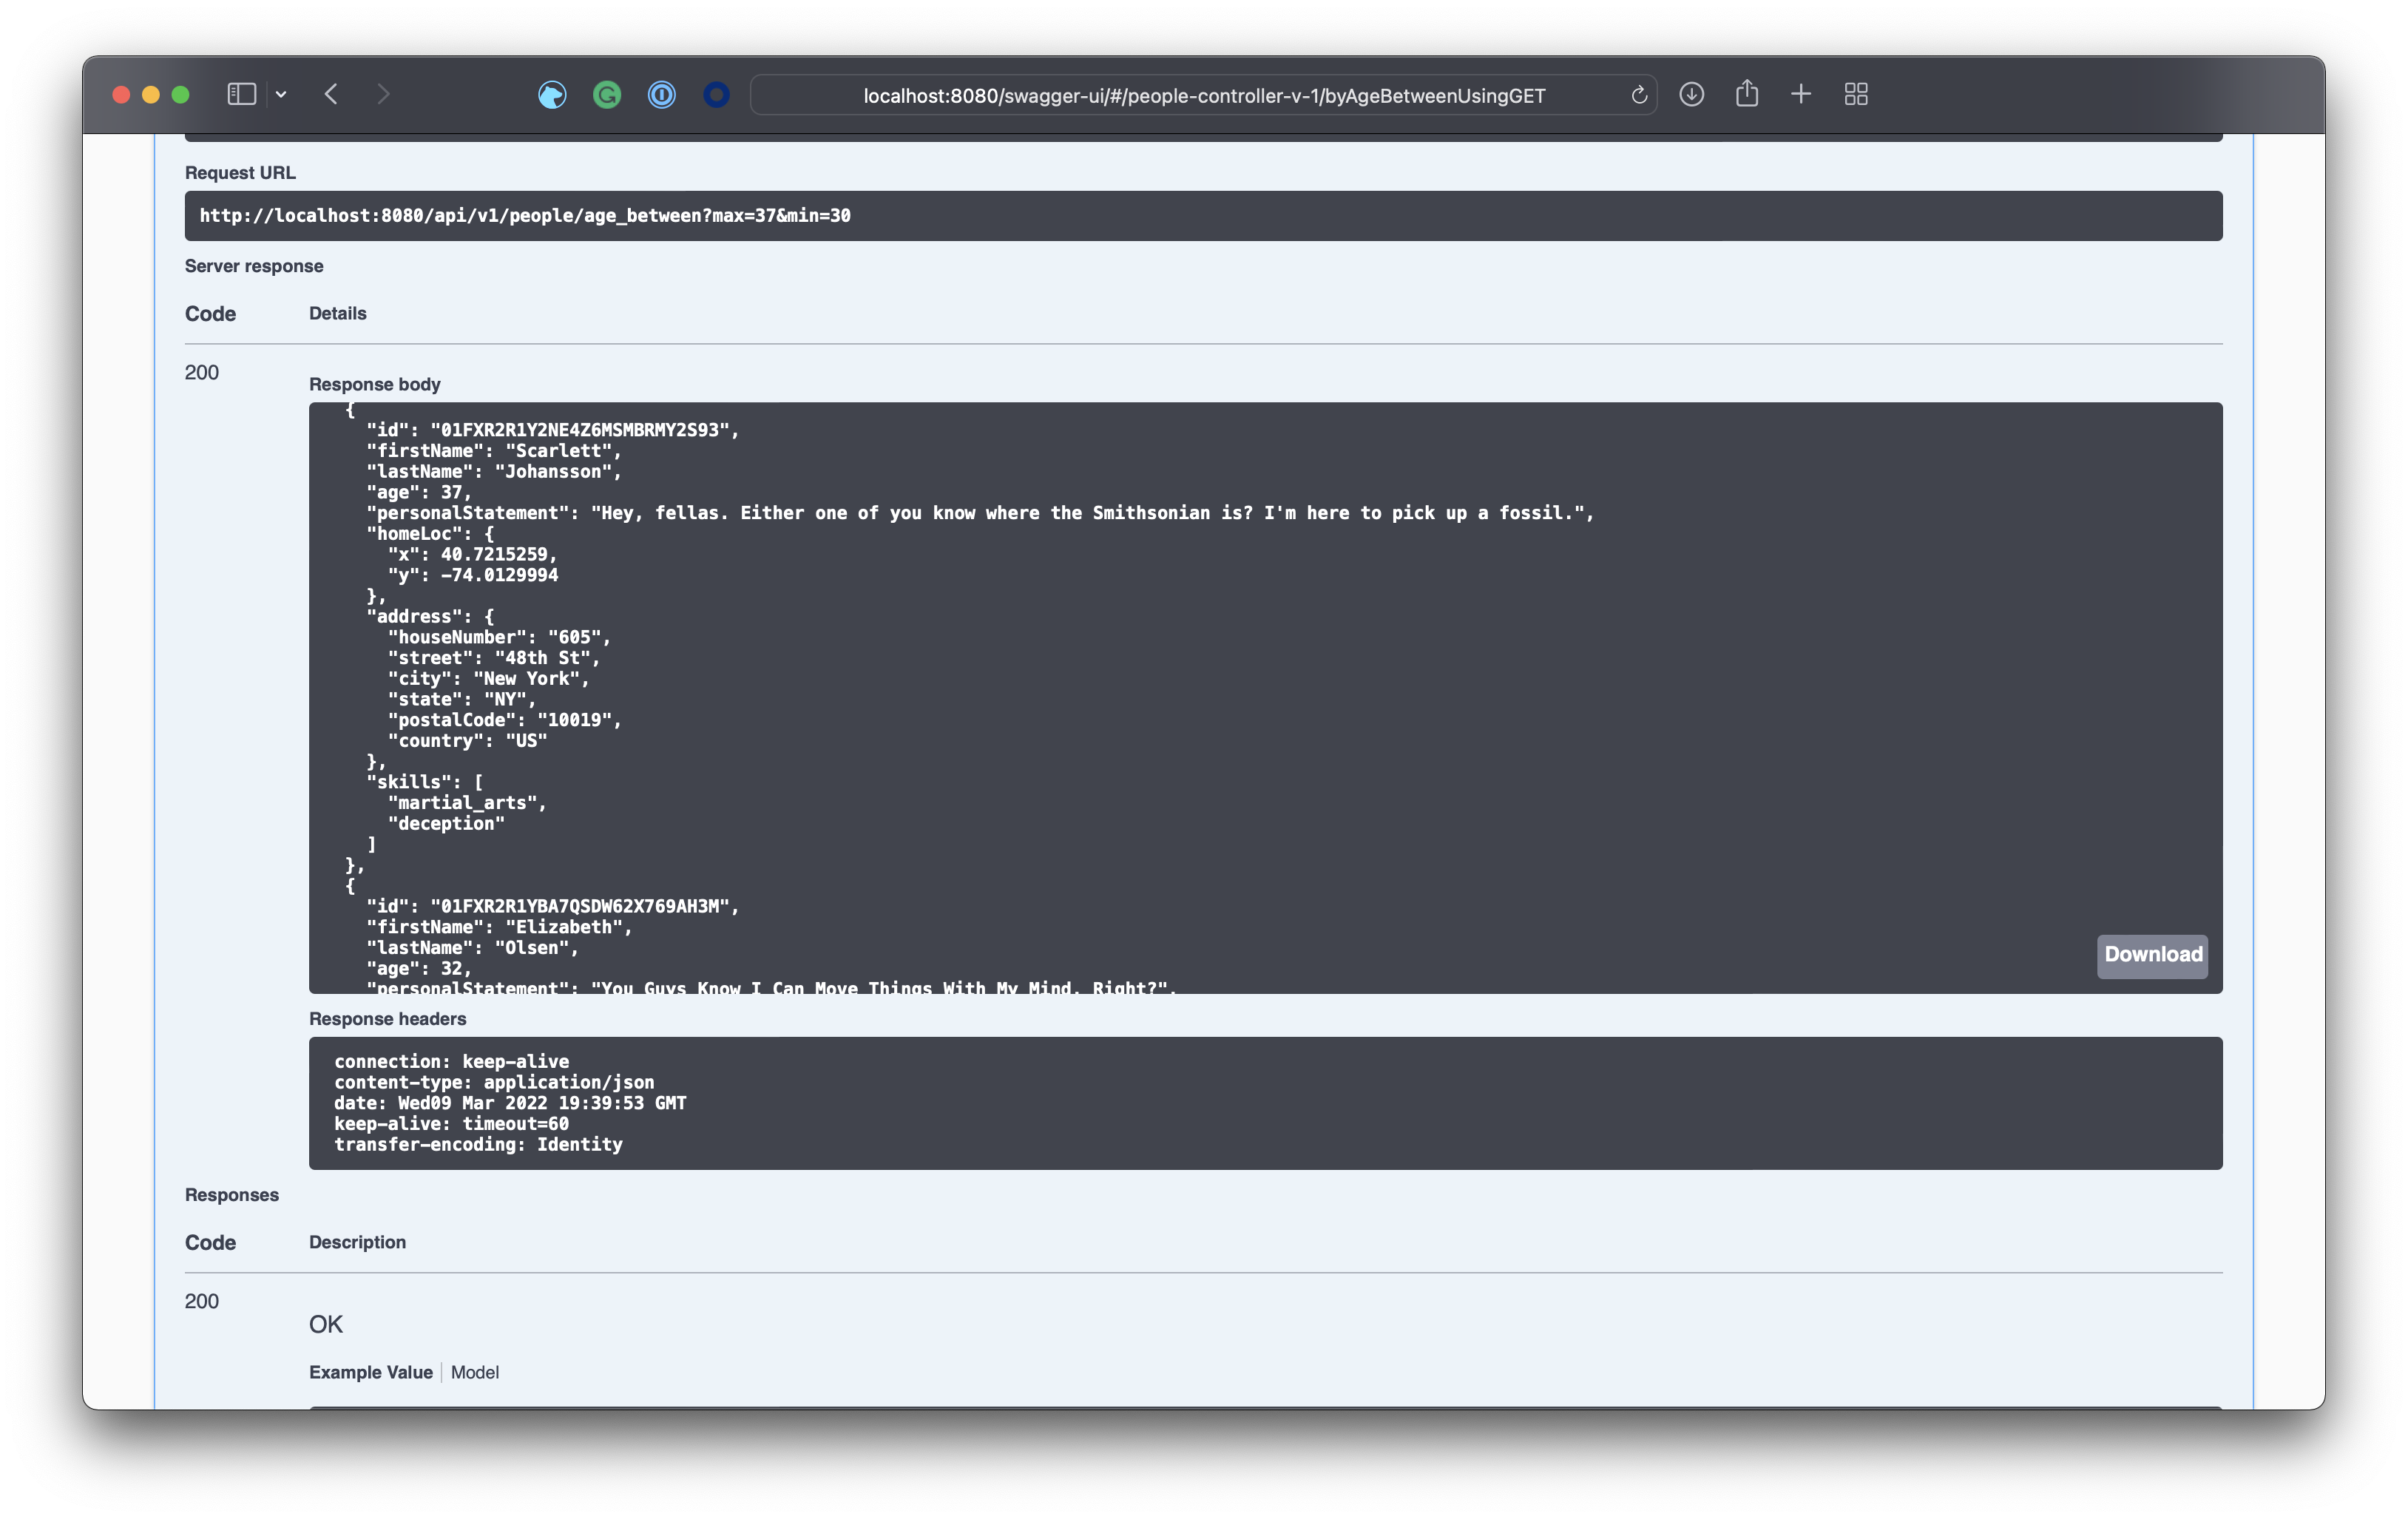Go forward to the next page
2408x1519 pixels.
click(x=383, y=94)
